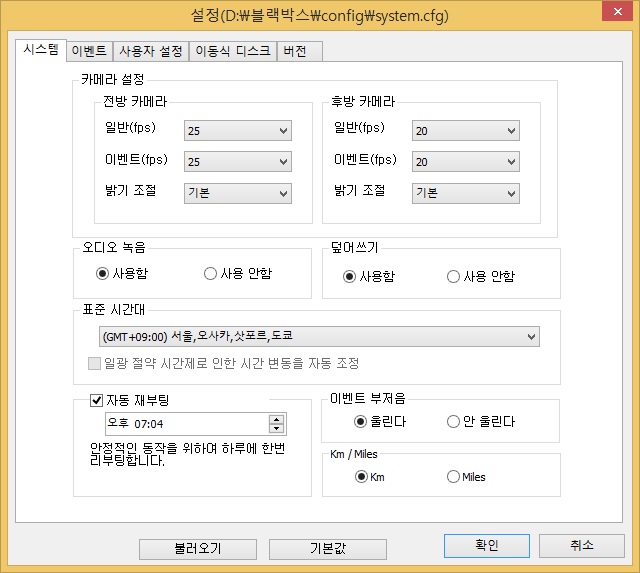
Task: Increase reboot time with up spinner arrow
Action: click(x=278, y=419)
